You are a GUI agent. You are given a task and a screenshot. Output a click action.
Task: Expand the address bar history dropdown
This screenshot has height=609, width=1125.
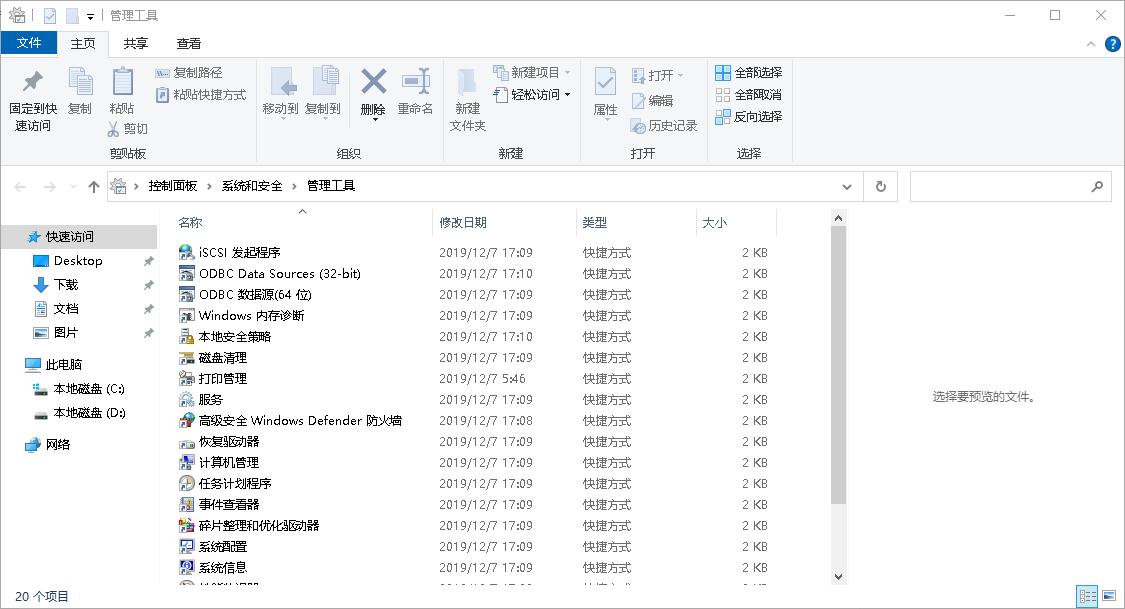[x=846, y=186]
